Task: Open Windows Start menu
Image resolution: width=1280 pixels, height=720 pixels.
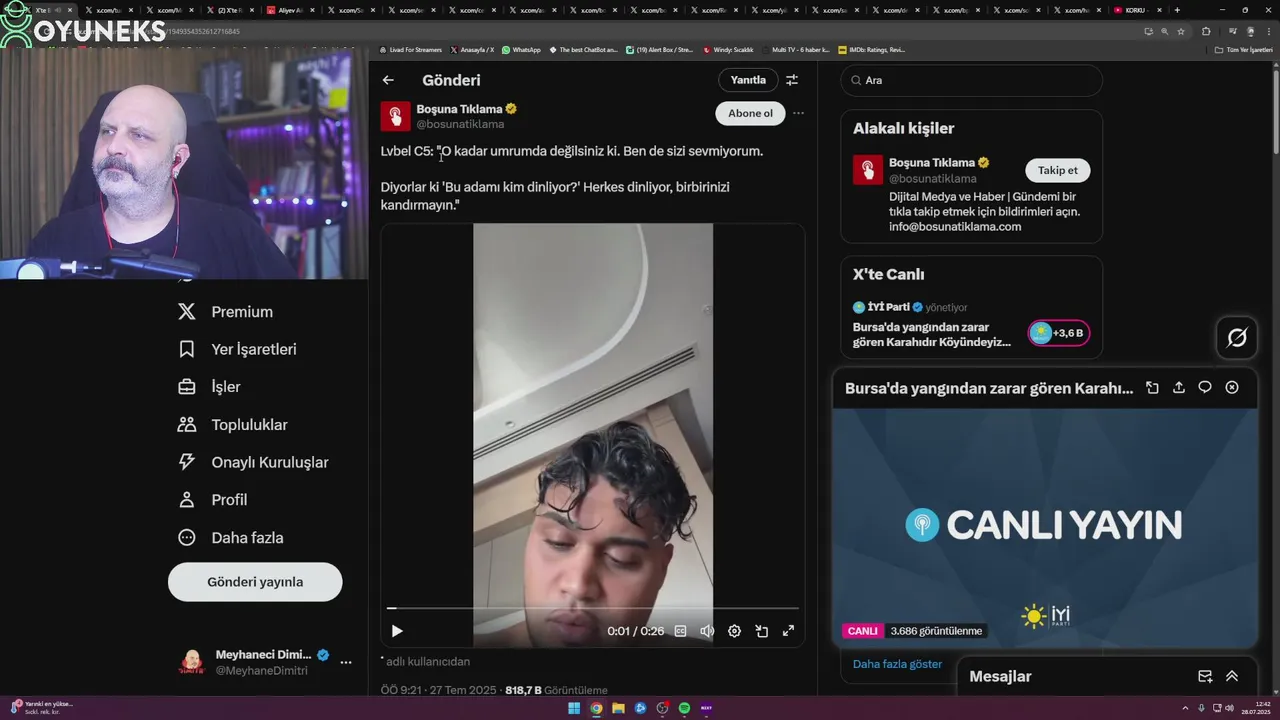Action: [574, 708]
